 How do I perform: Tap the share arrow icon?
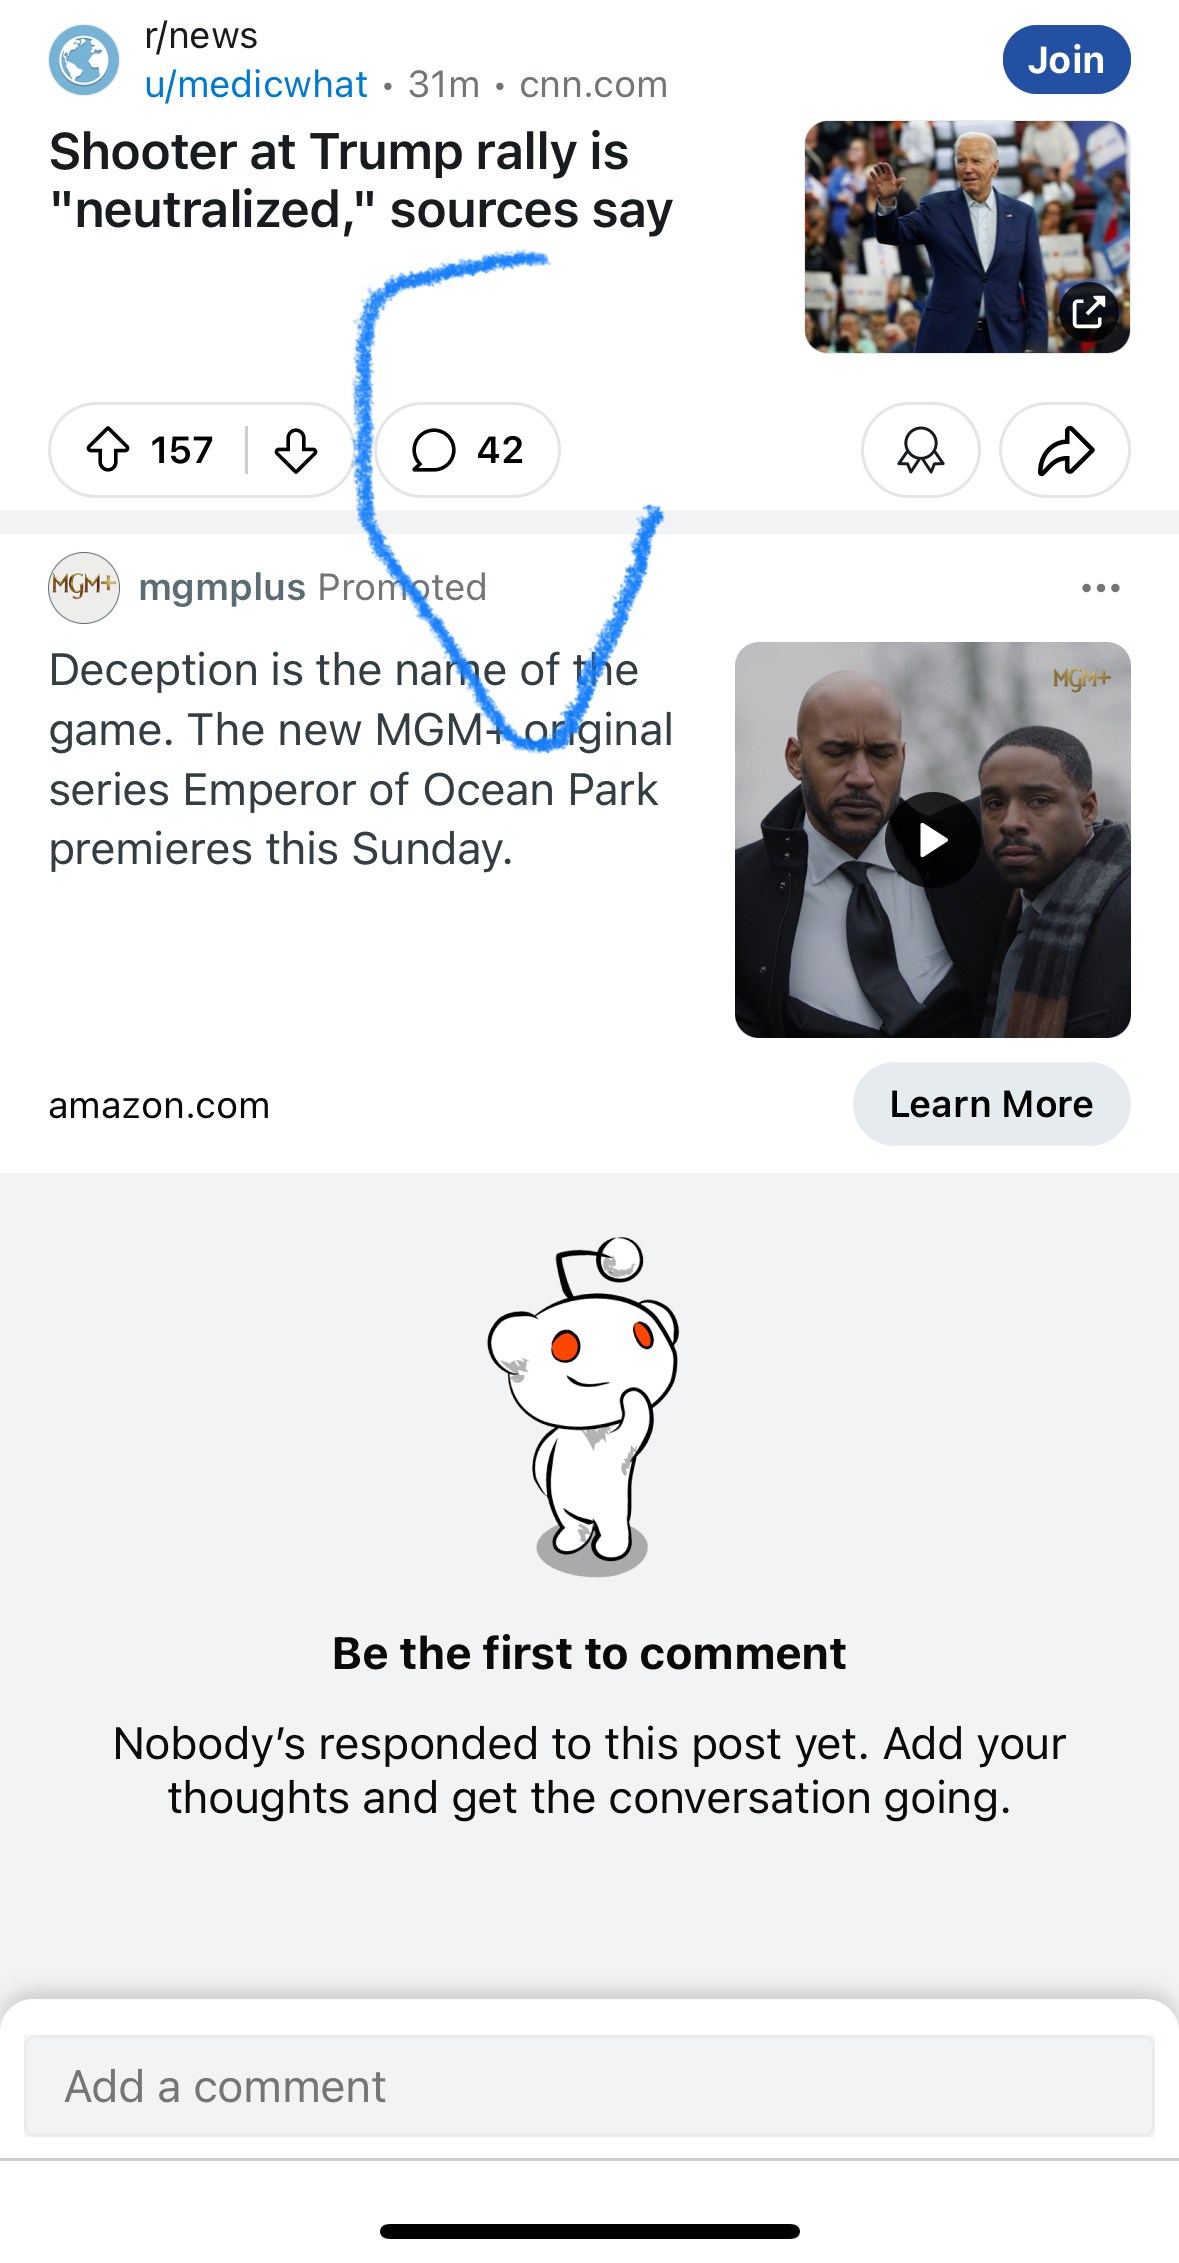[x=1065, y=450]
